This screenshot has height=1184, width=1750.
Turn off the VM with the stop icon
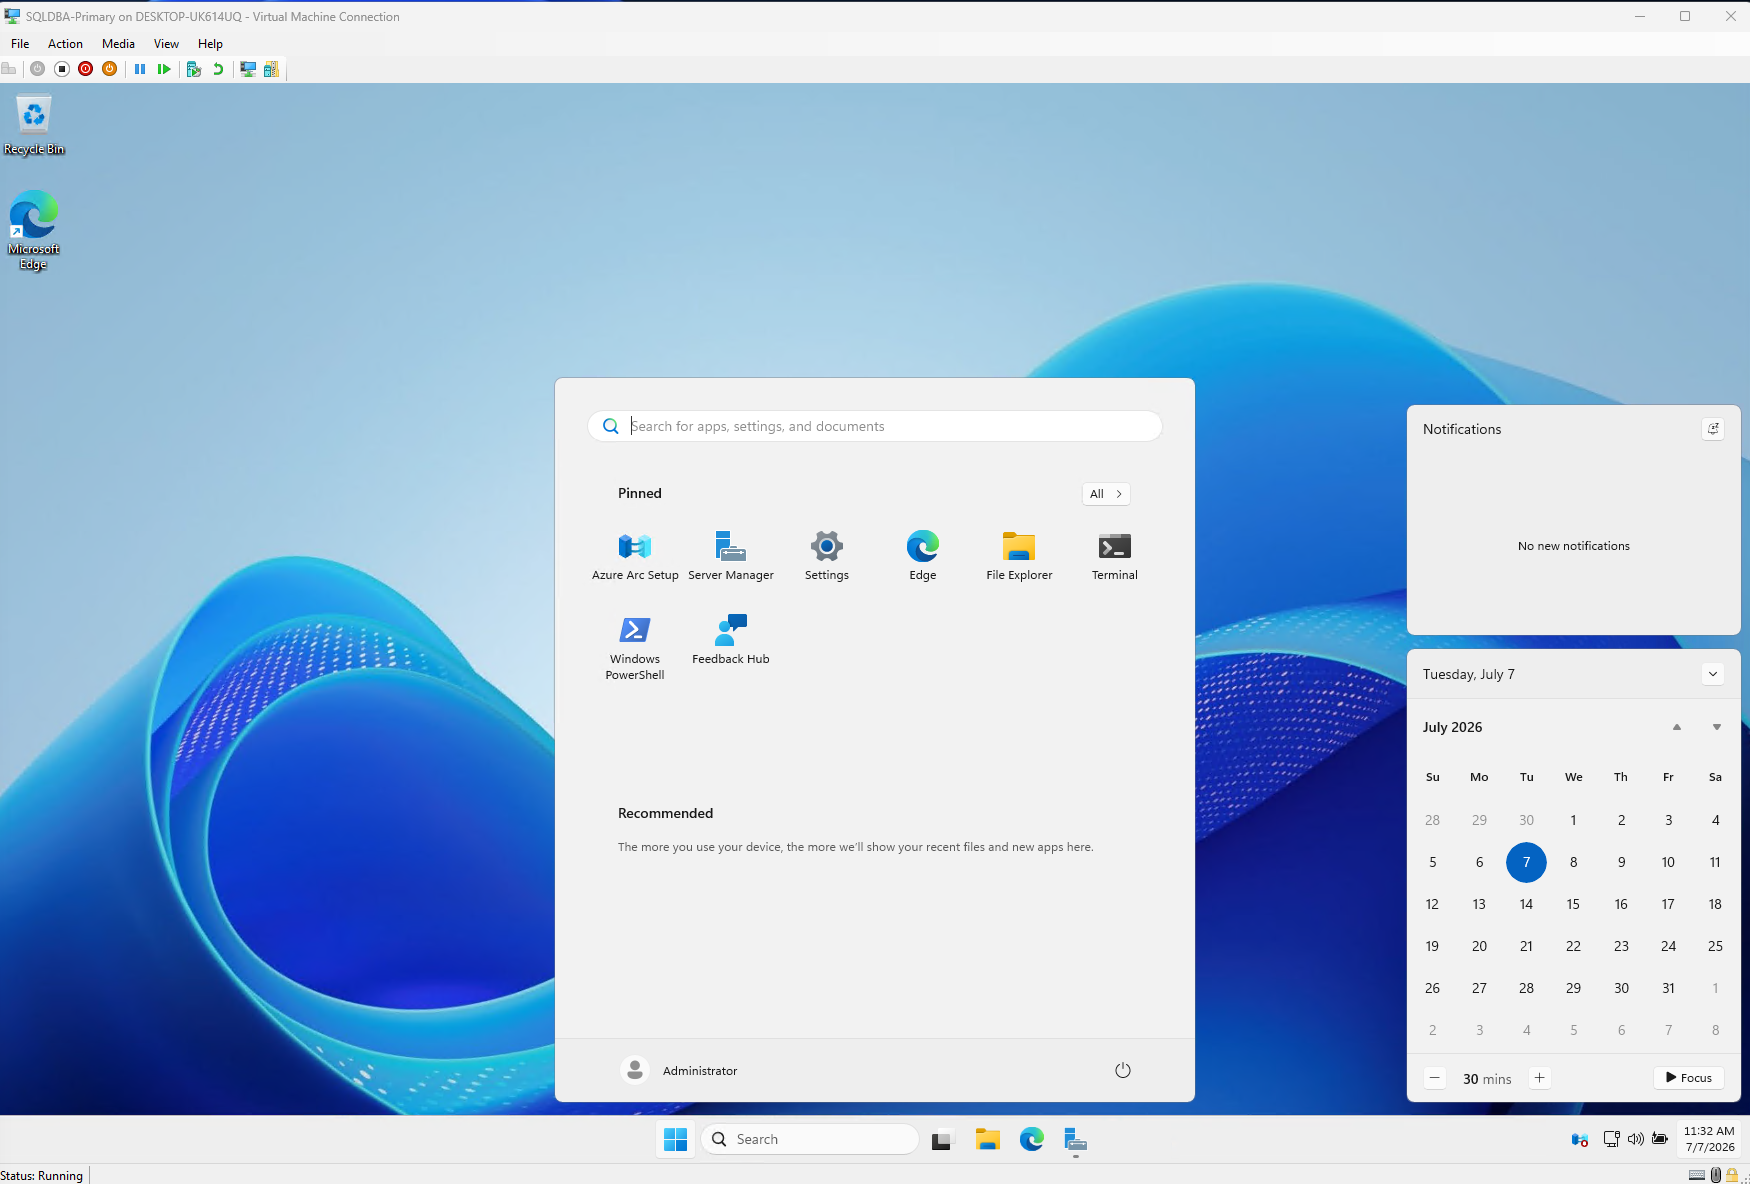coord(61,69)
